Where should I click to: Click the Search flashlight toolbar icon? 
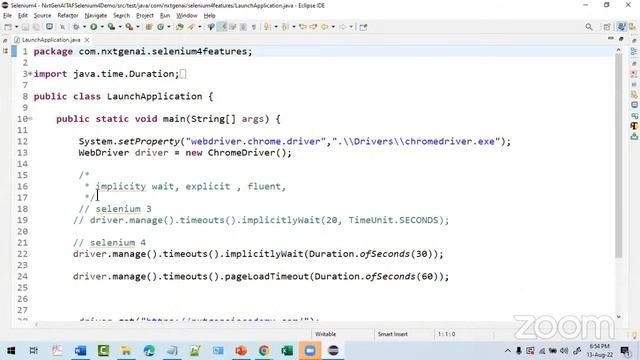click(191, 27)
